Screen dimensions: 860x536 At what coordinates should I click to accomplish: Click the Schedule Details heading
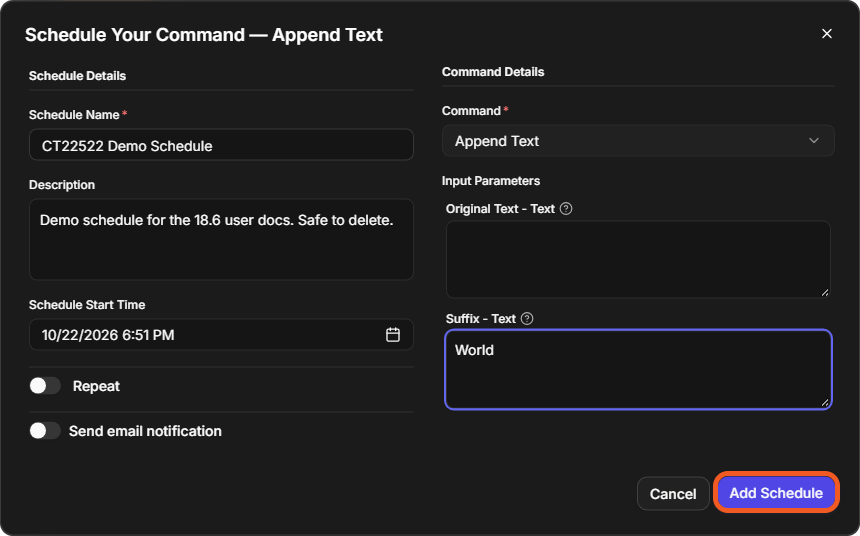pos(77,76)
